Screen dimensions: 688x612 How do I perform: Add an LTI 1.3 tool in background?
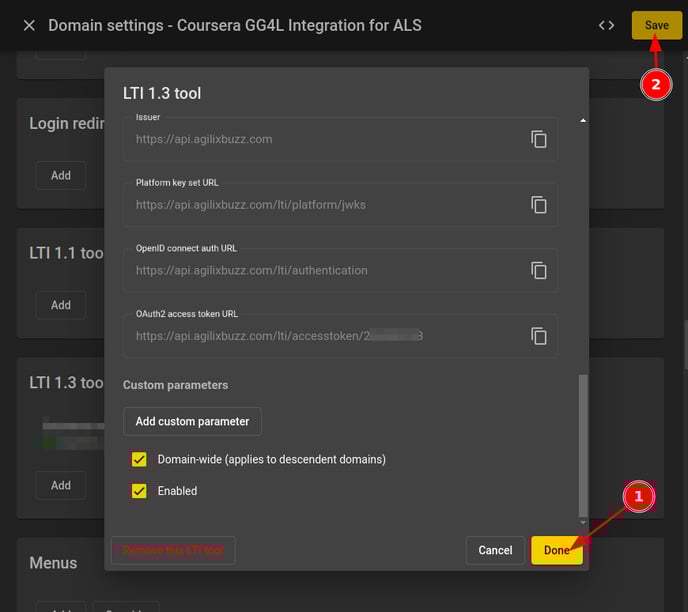pos(61,485)
